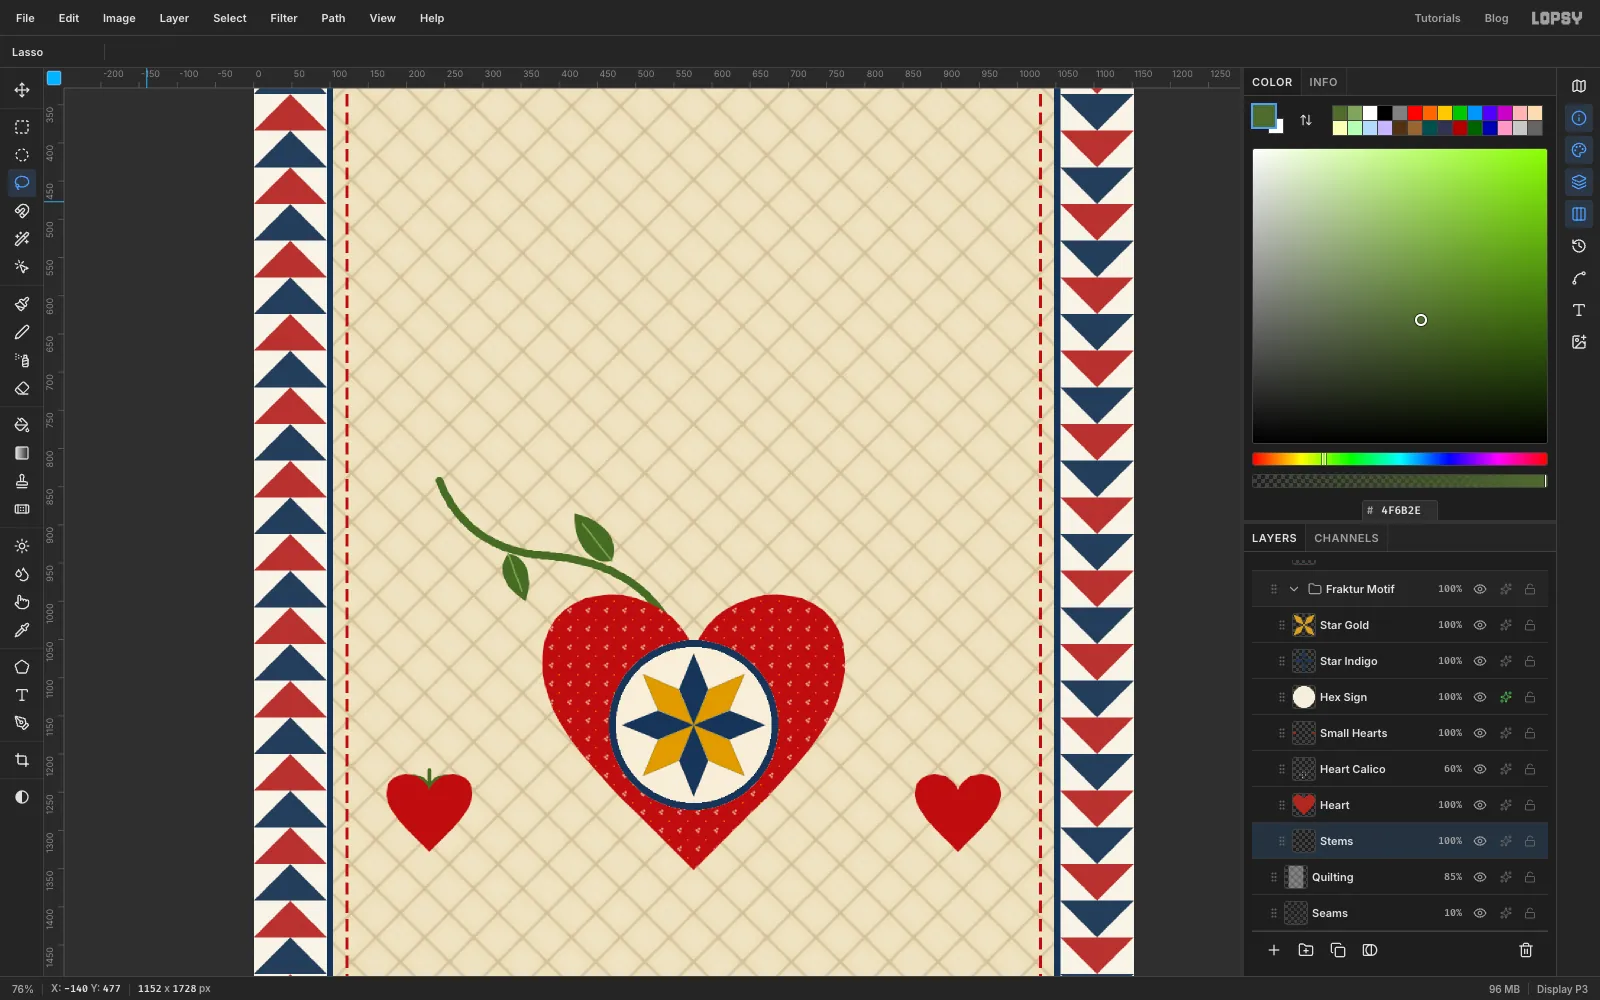Hide the Star Gold layer
This screenshot has width=1600, height=1000.
1480,625
